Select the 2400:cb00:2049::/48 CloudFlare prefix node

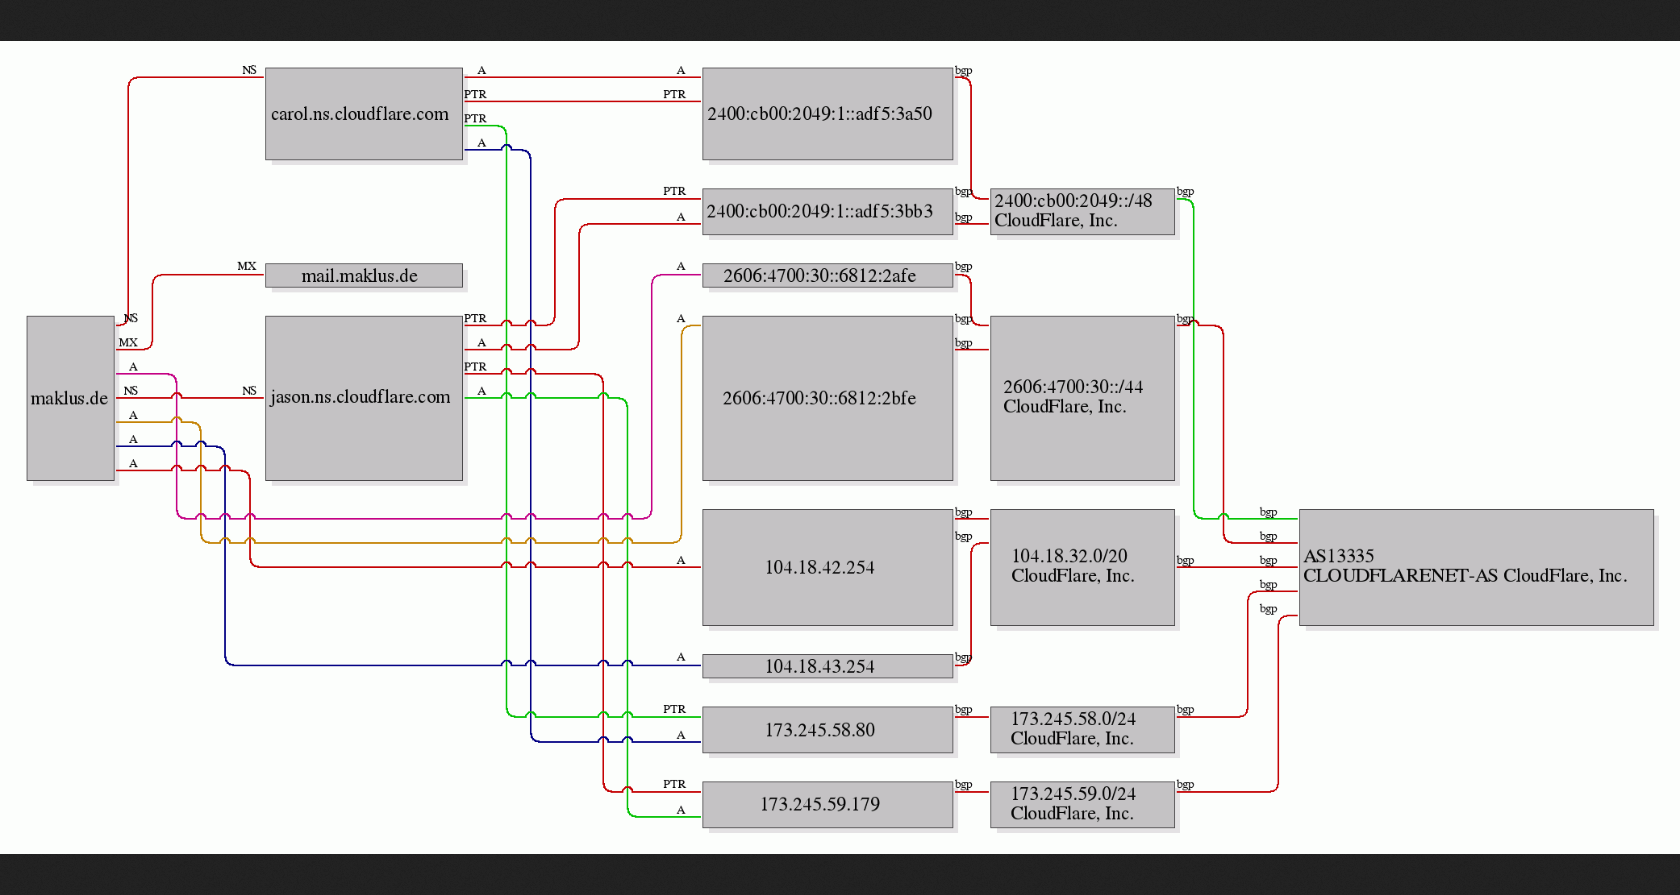click(1082, 212)
